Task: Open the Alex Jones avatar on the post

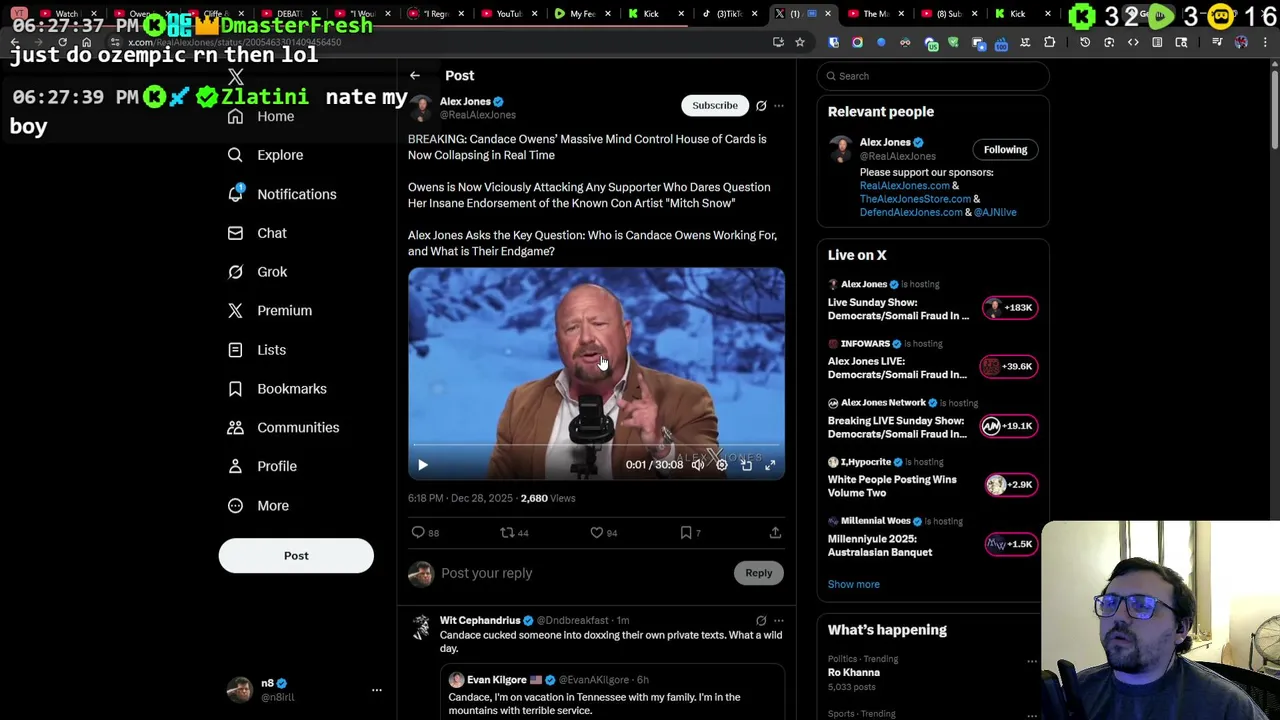Action: coord(421,108)
